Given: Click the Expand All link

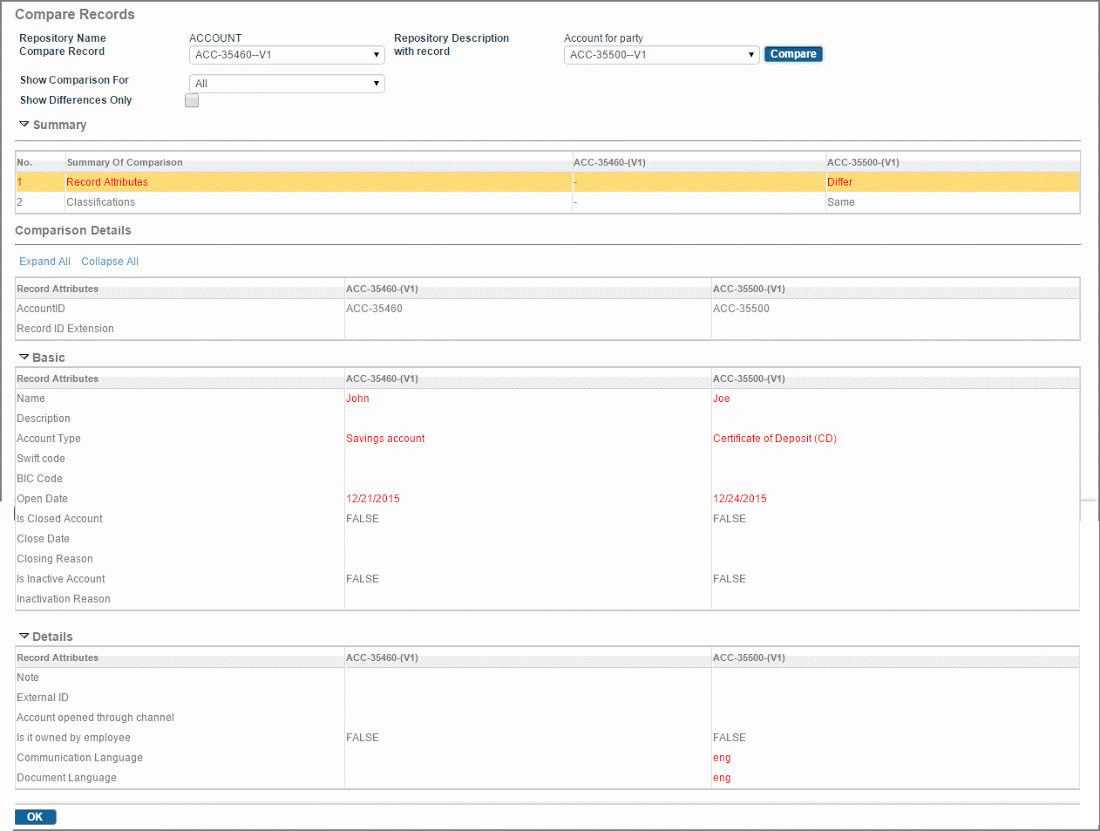Looking at the screenshot, I should 45,261.
